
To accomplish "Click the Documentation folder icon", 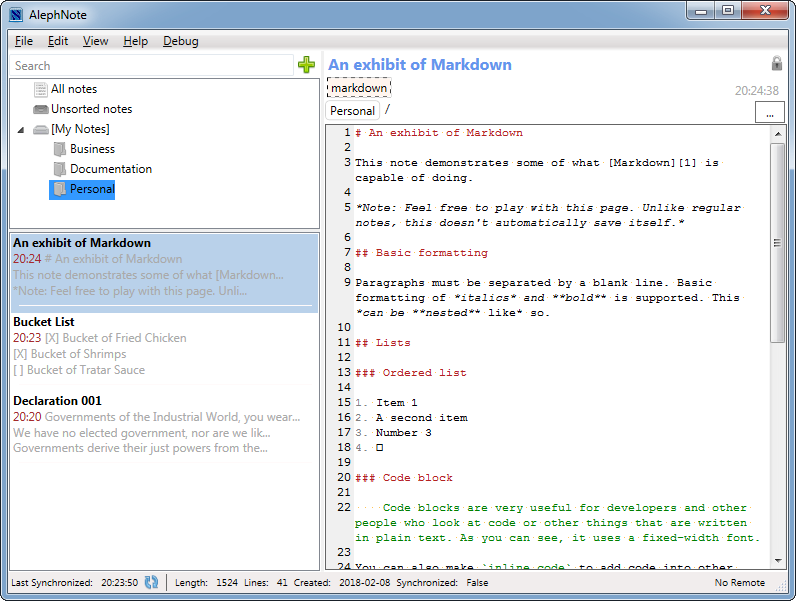I will click(60, 169).
